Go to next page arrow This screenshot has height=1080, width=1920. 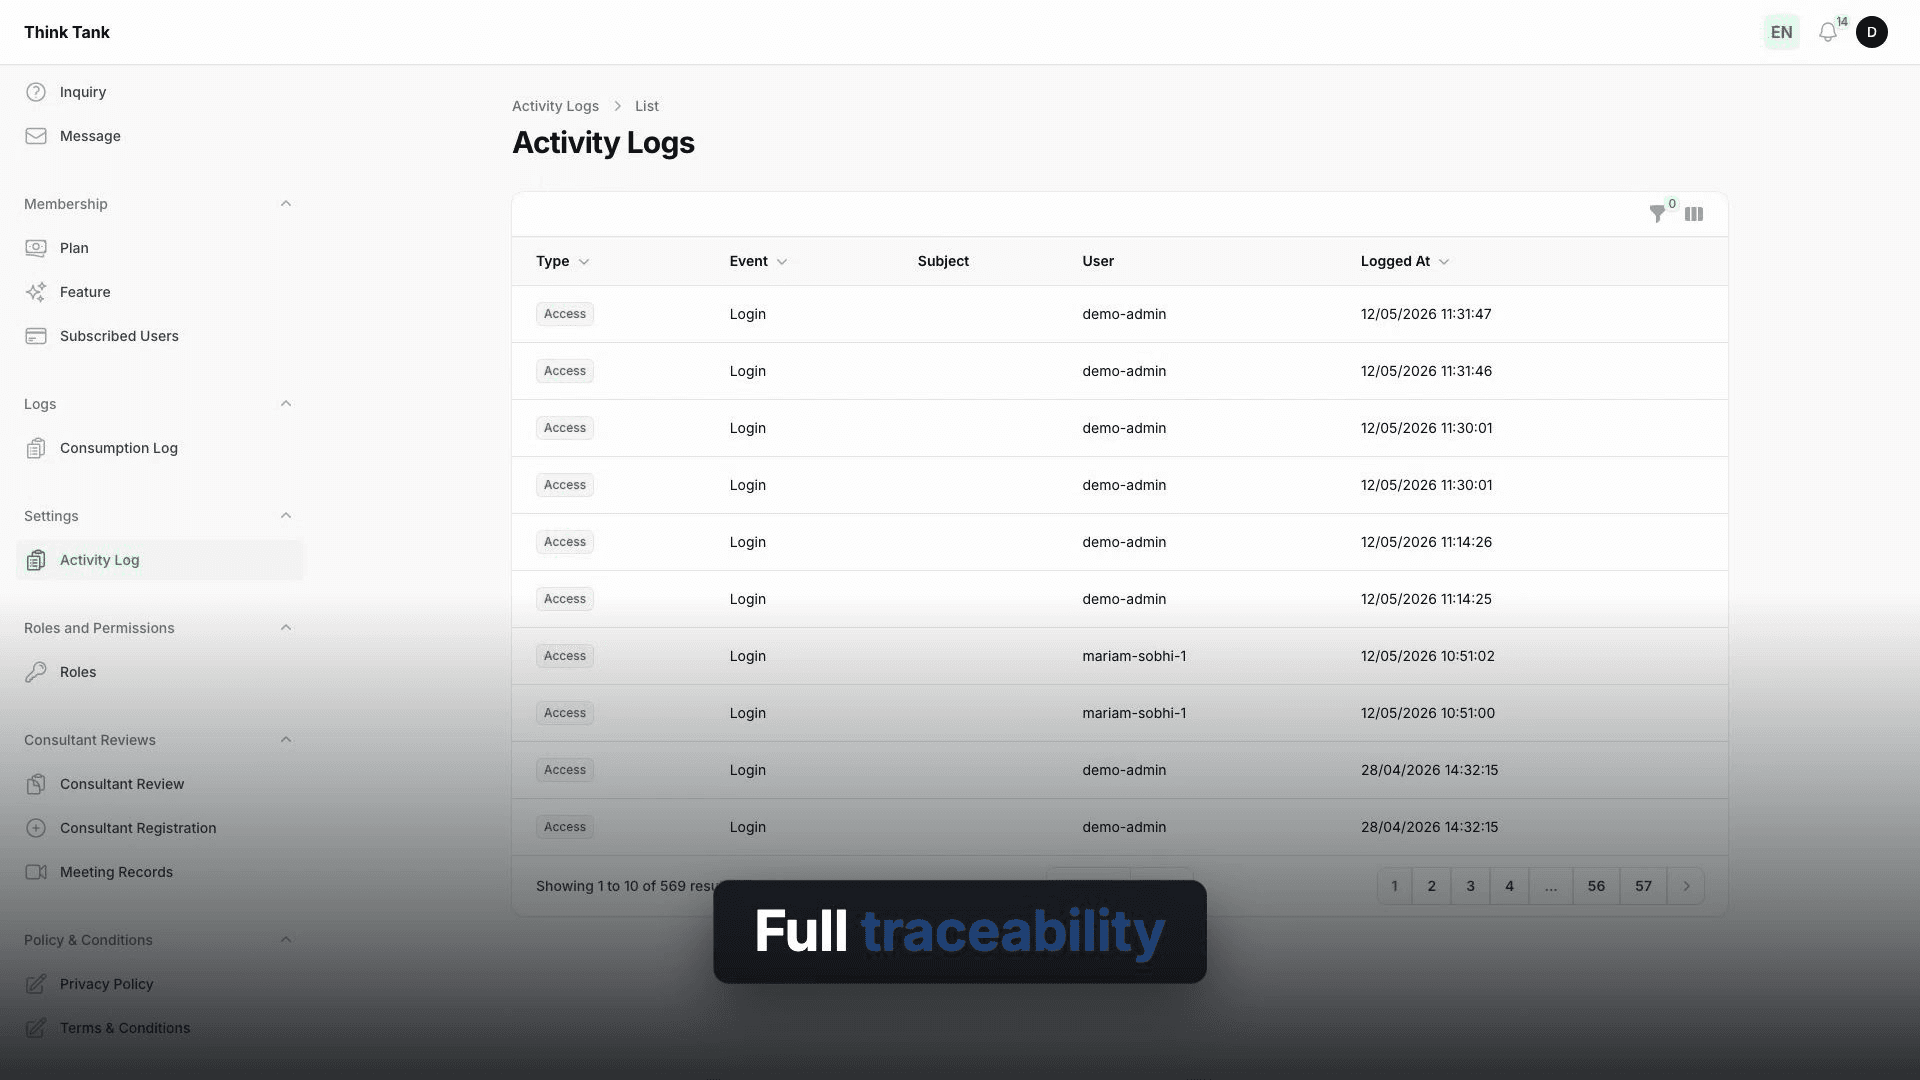(1686, 886)
